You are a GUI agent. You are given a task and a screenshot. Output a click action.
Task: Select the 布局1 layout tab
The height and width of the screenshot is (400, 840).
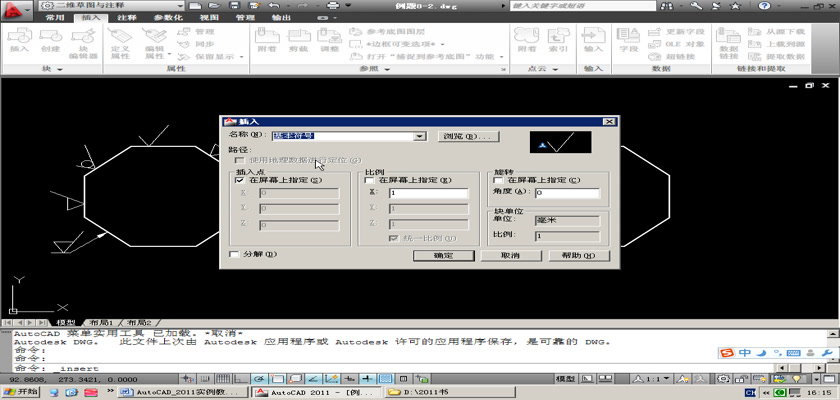(x=101, y=323)
